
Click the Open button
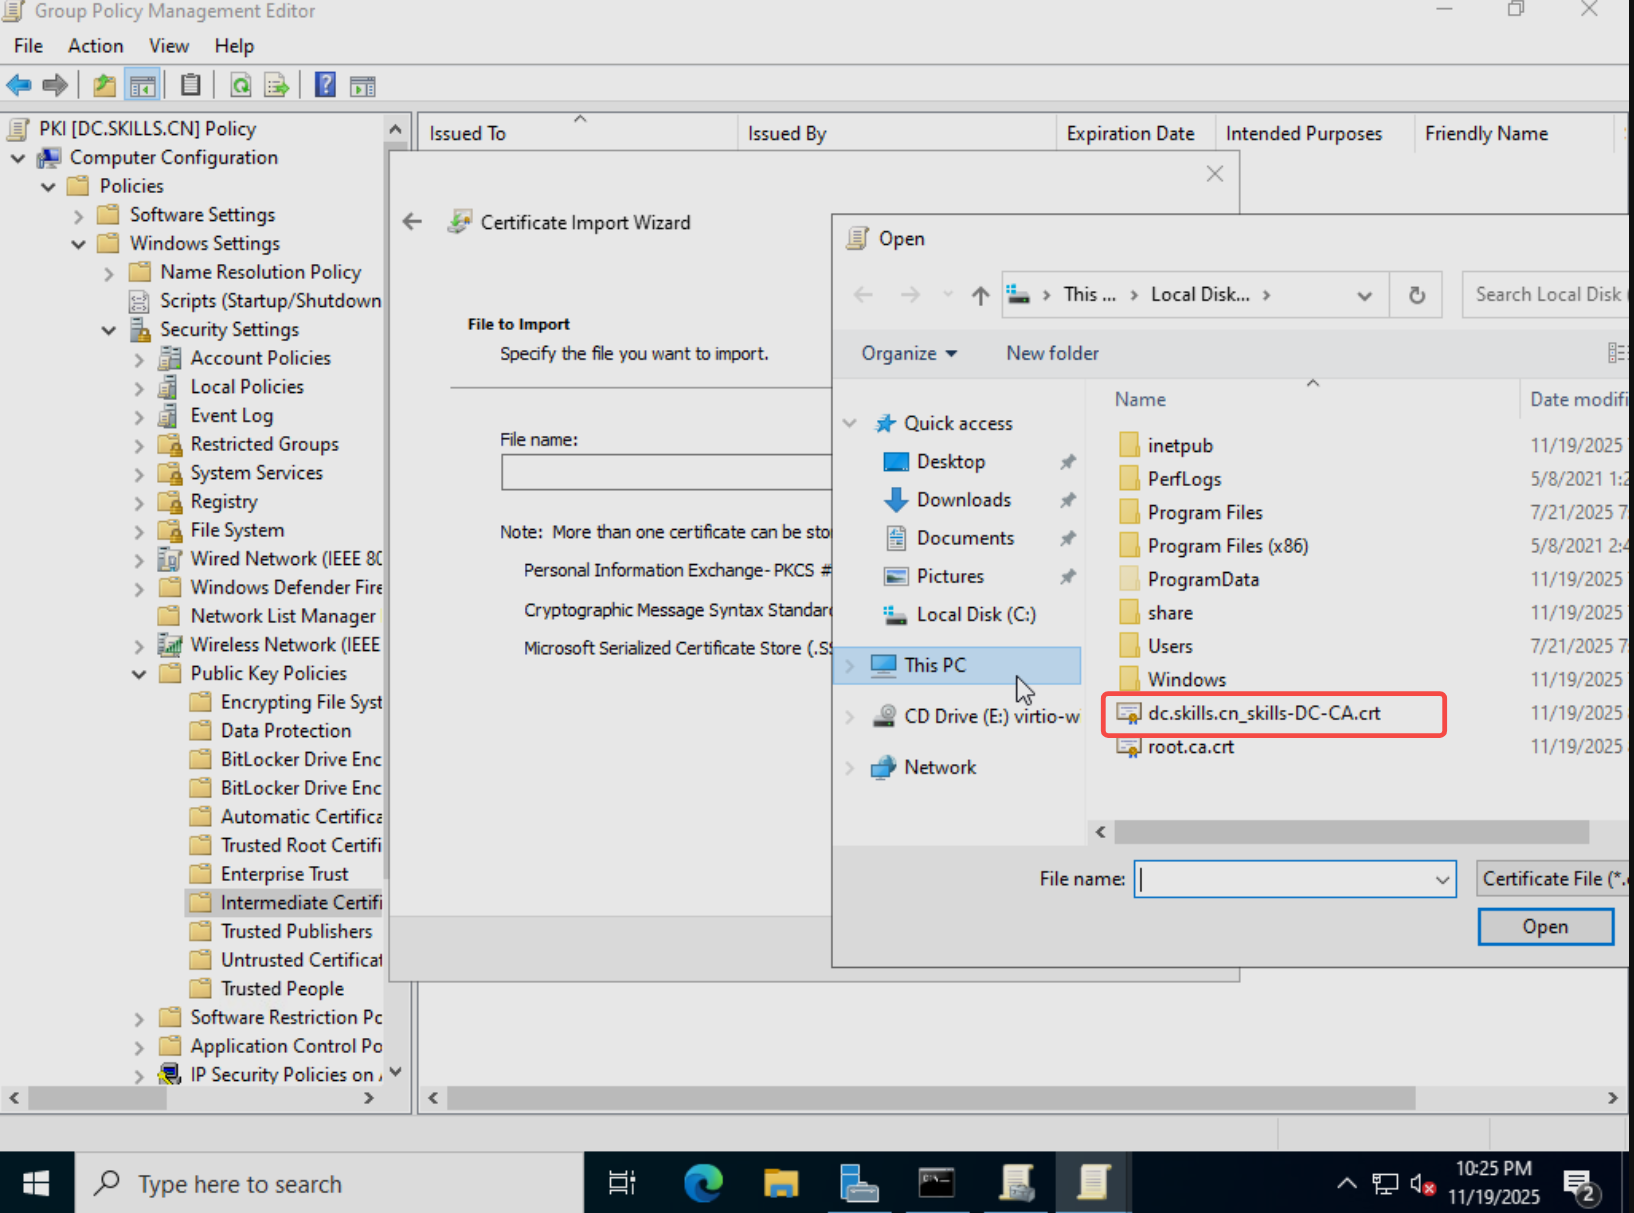tap(1545, 927)
